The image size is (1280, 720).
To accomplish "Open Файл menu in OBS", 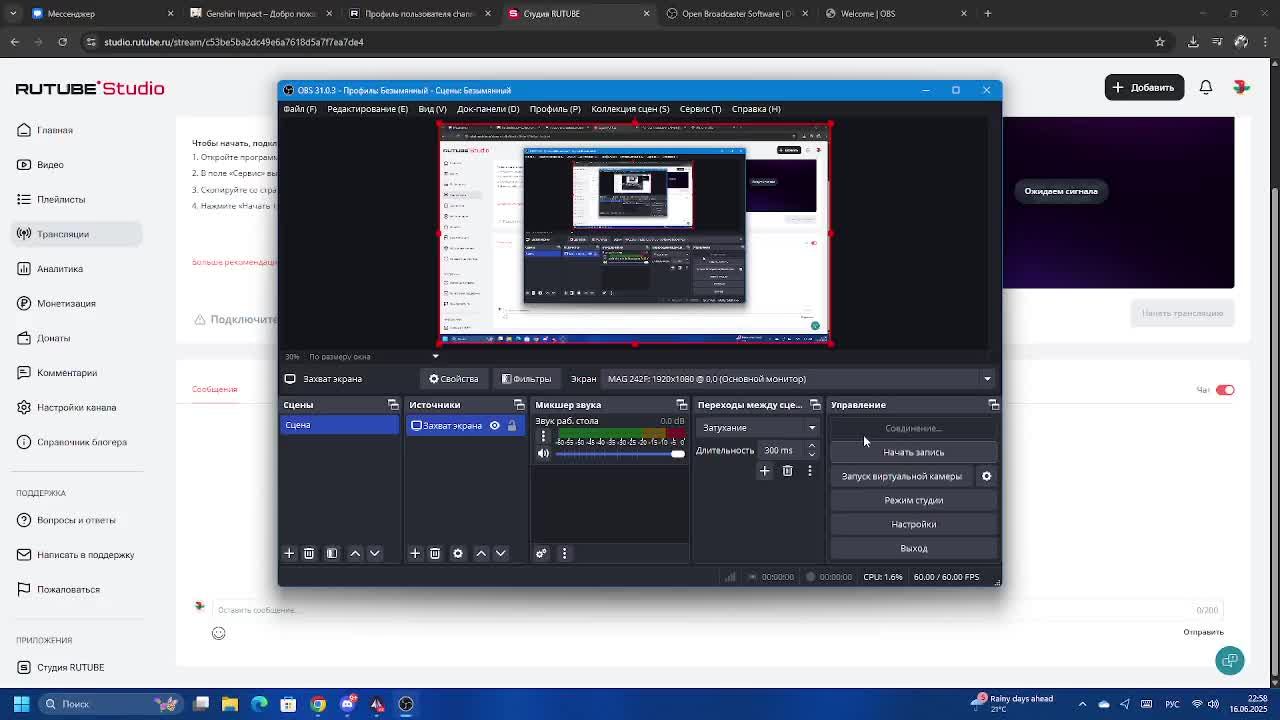I will (x=300, y=109).
